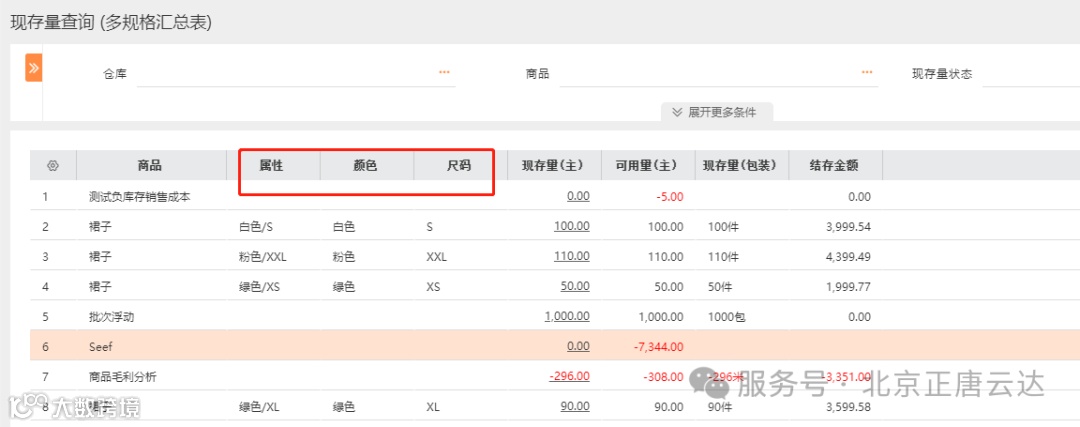Click balance amount 4,399.49

(x=848, y=257)
